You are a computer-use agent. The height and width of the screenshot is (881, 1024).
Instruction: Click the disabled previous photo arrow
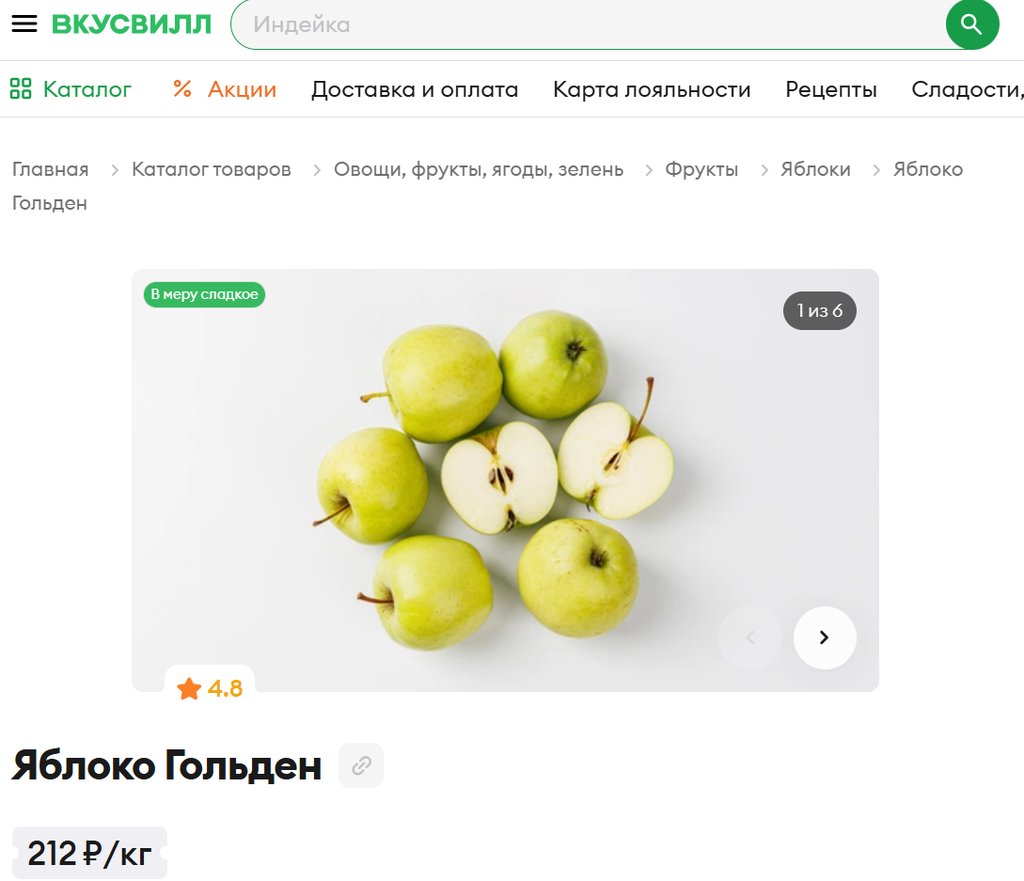750,637
